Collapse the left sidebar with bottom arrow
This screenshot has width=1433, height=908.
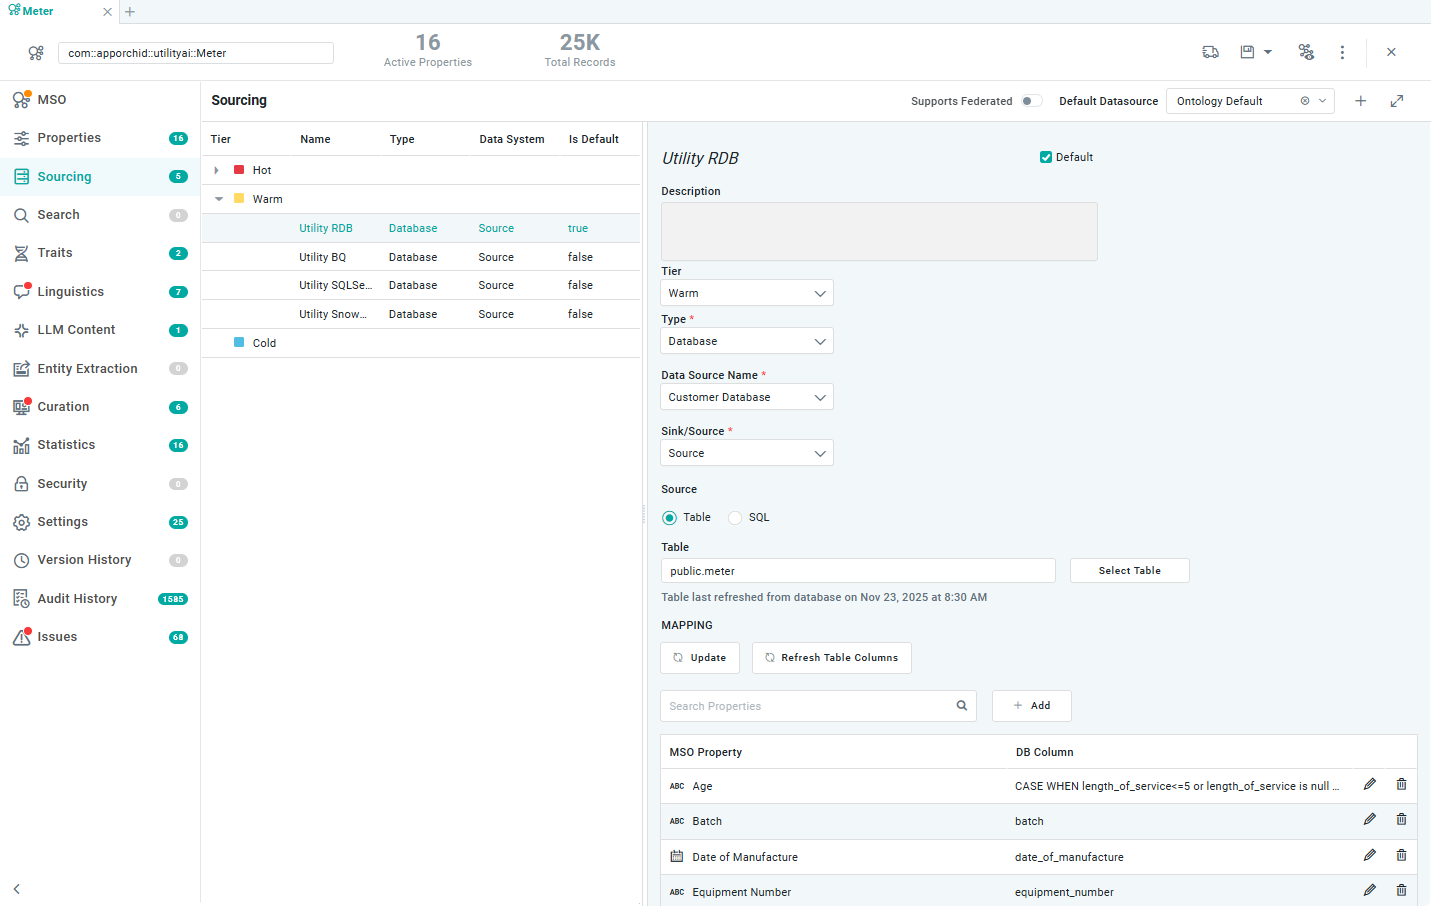point(17,889)
